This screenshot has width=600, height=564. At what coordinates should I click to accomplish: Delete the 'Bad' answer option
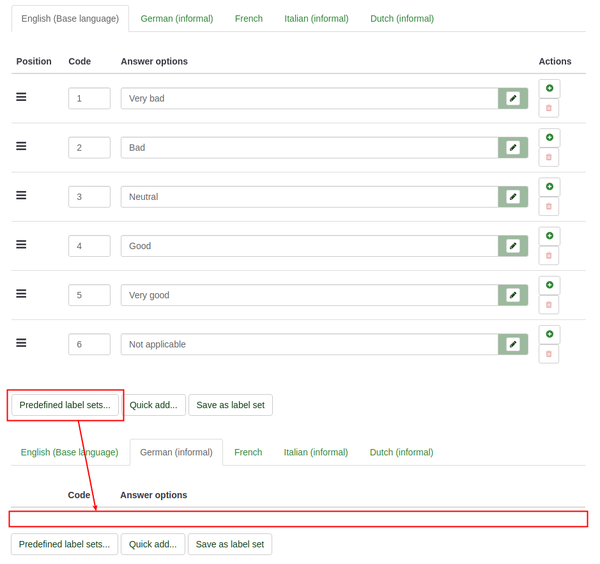pyautogui.click(x=549, y=157)
